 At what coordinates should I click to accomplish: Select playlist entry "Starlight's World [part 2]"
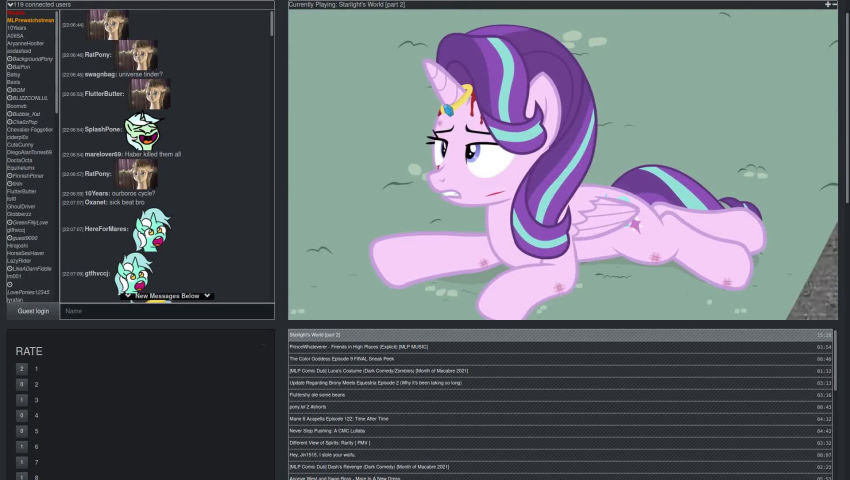[561, 335]
